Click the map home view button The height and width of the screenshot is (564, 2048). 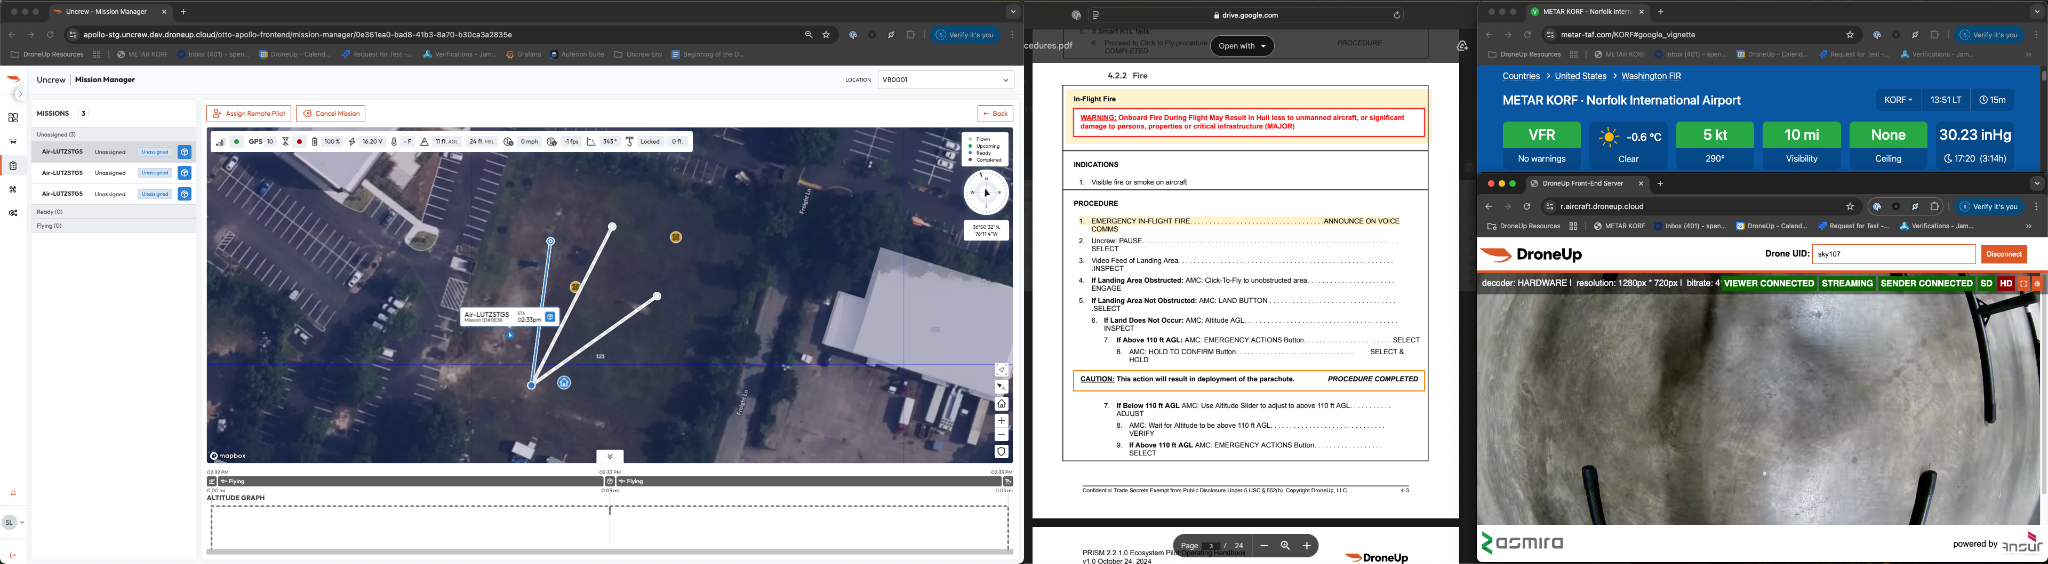(x=1001, y=404)
